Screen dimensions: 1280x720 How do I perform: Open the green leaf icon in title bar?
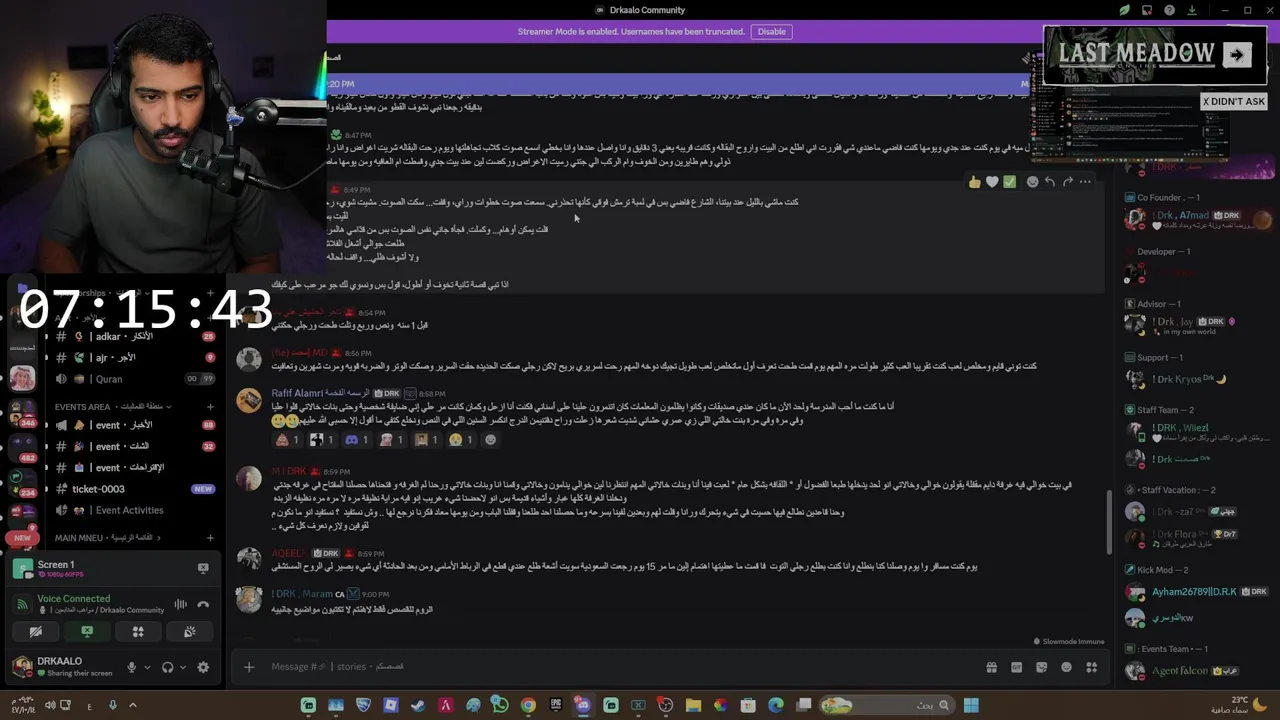click(x=1125, y=10)
